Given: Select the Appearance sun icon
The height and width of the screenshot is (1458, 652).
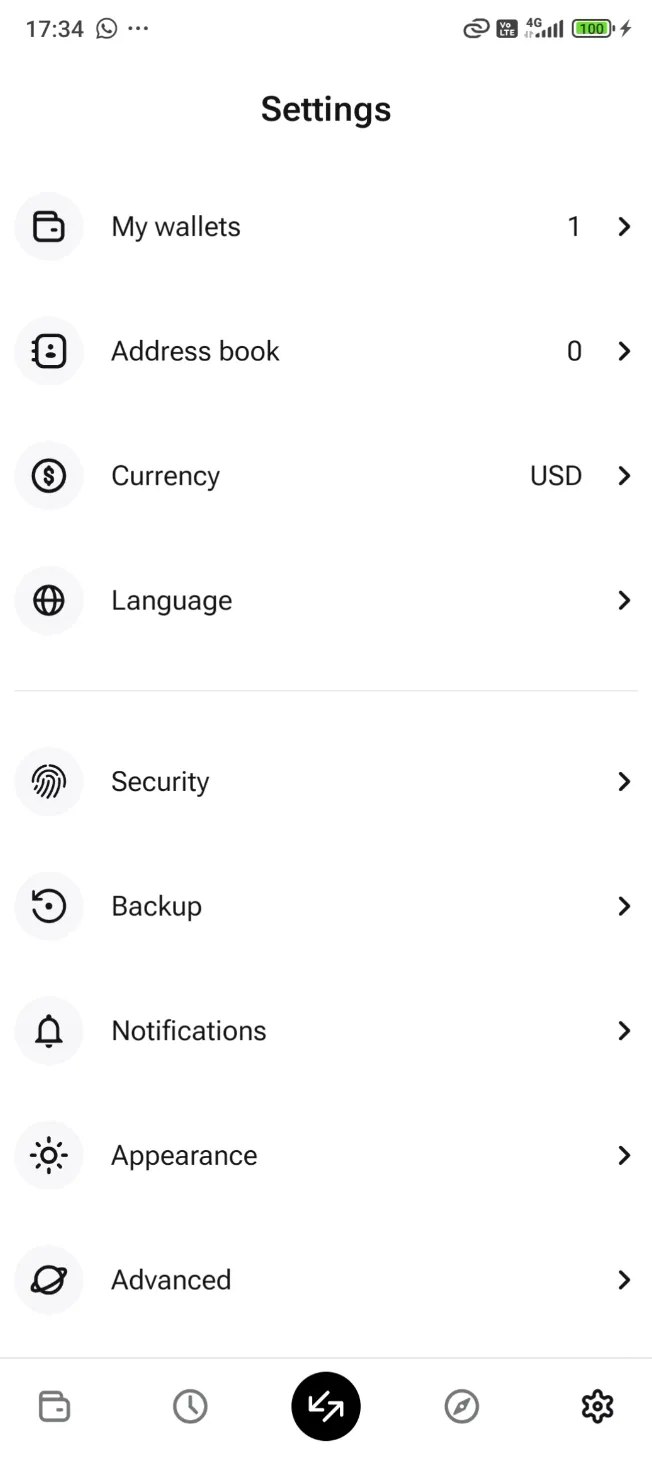Looking at the screenshot, I should pyautogui.click(x=48, y=1155).
